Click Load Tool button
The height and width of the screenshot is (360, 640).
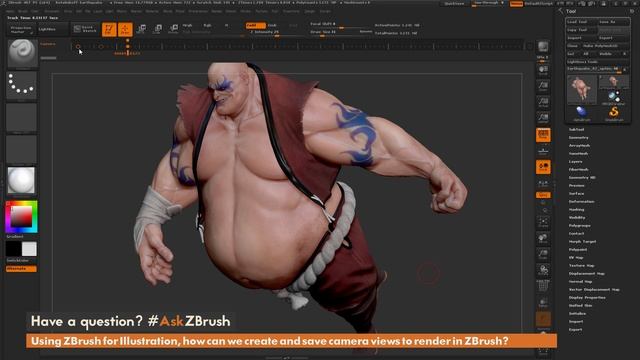pyautogui.click(x=581, y=22)
